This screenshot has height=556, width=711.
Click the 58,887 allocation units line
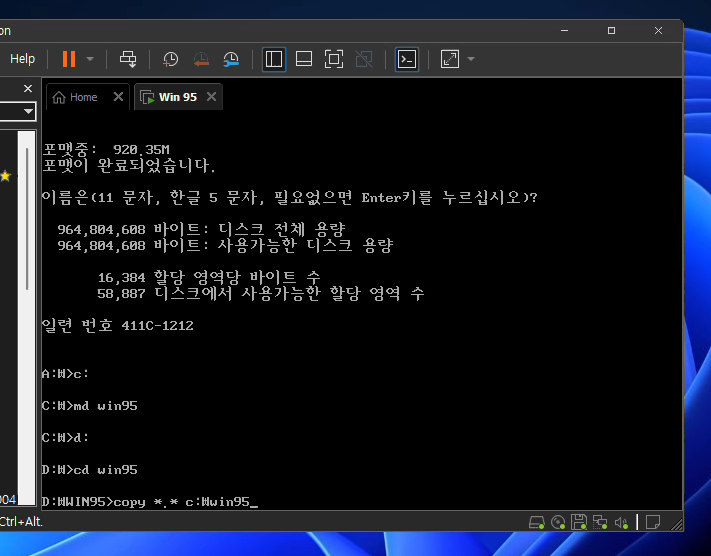click(261, 293)
